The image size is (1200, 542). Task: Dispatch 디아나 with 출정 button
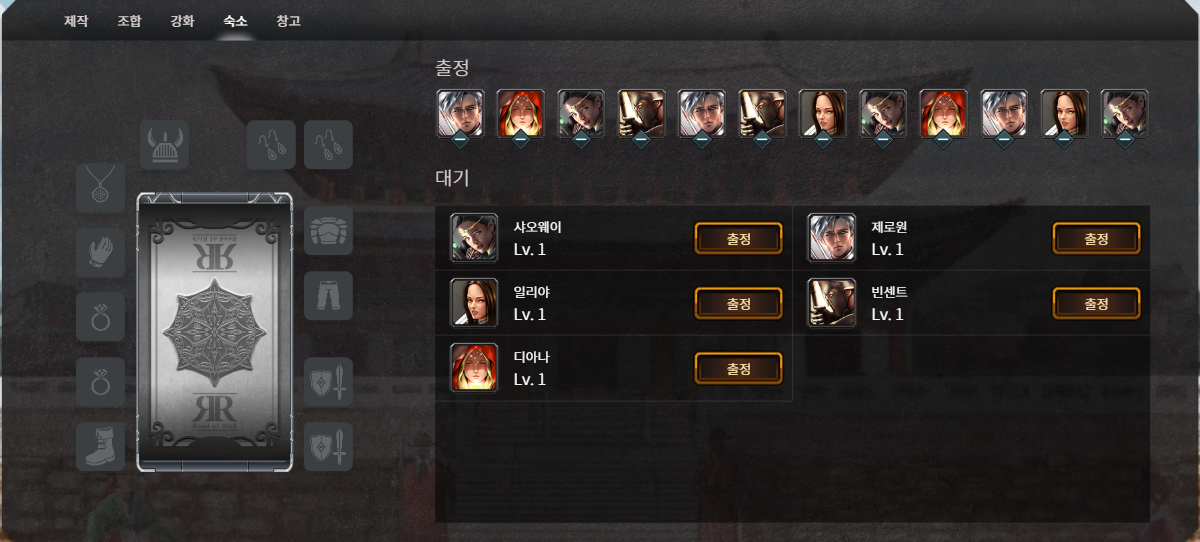(x=738, y=368)
